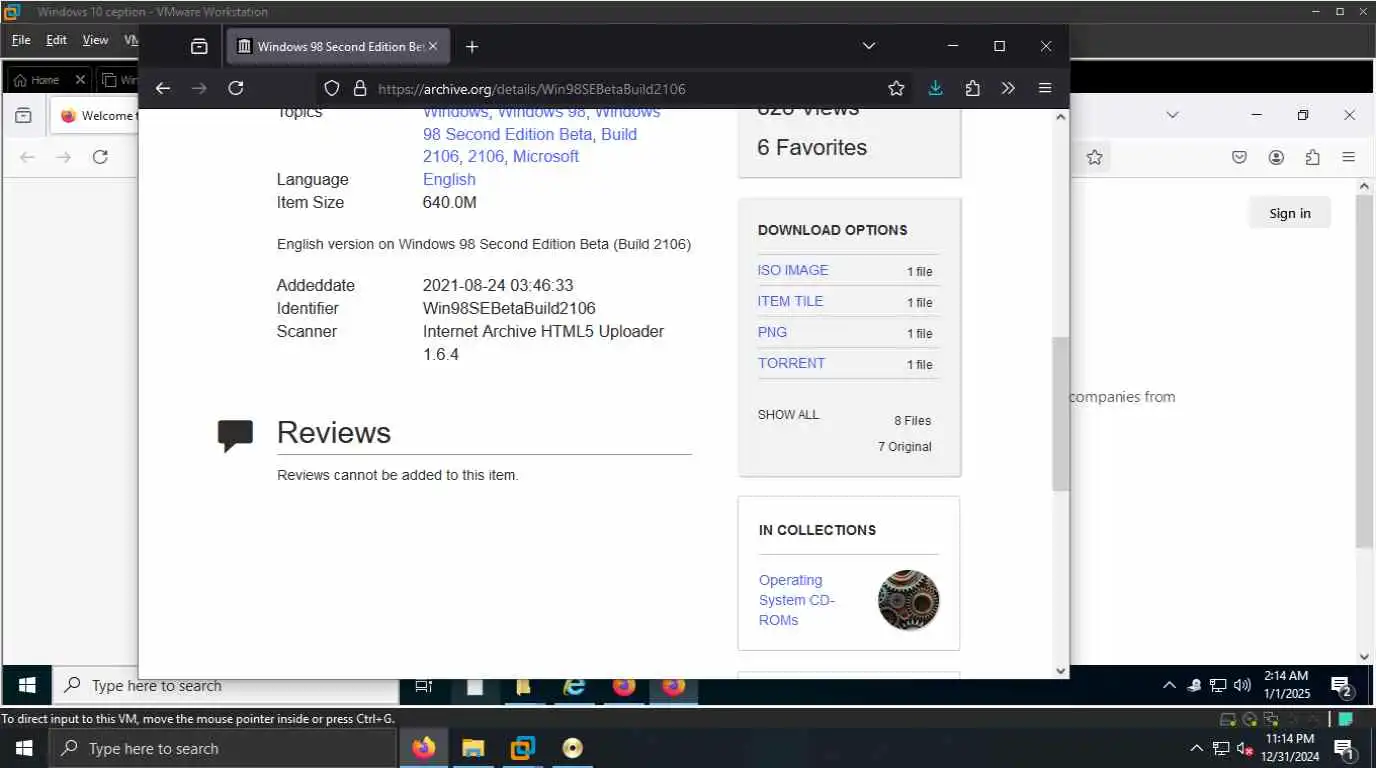The width and height of the screenshot is (1376, 768).
Task: Open VMware File menu
Action: click(x=21, y=40)
